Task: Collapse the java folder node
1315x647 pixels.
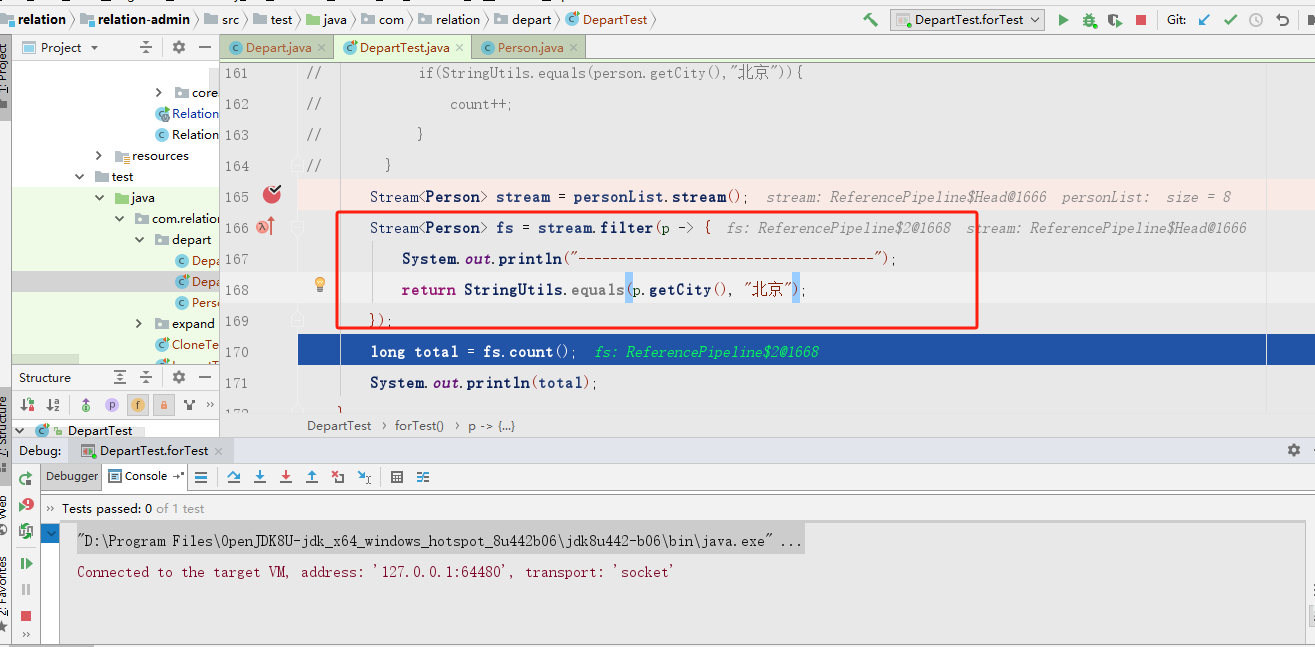Action: (x=99, y=197)
